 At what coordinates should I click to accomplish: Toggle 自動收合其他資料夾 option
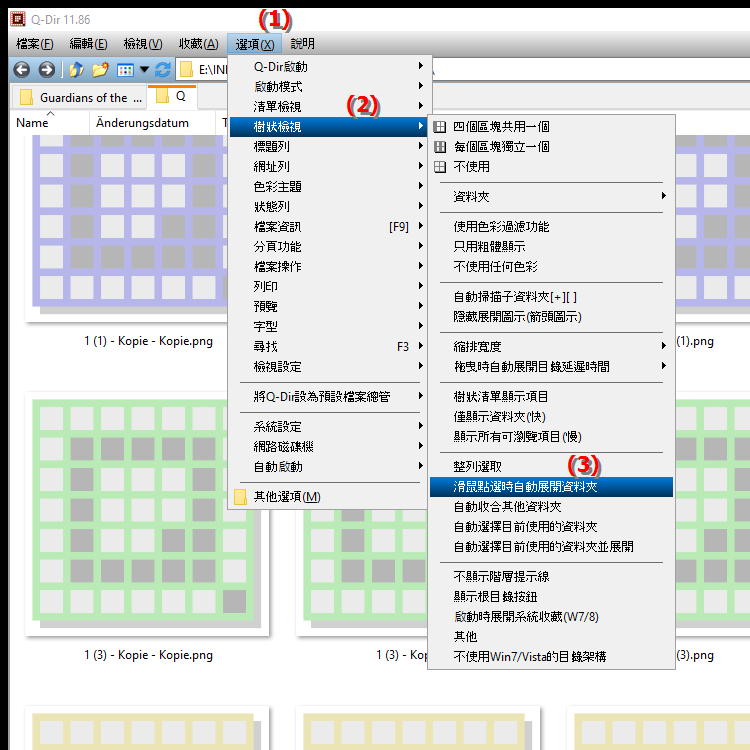tap(551, 507)
